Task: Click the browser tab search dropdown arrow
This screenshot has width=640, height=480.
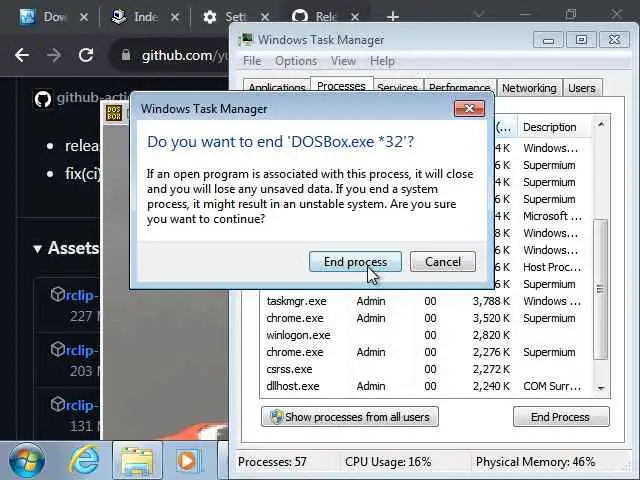Action: (x=479, y=15)
